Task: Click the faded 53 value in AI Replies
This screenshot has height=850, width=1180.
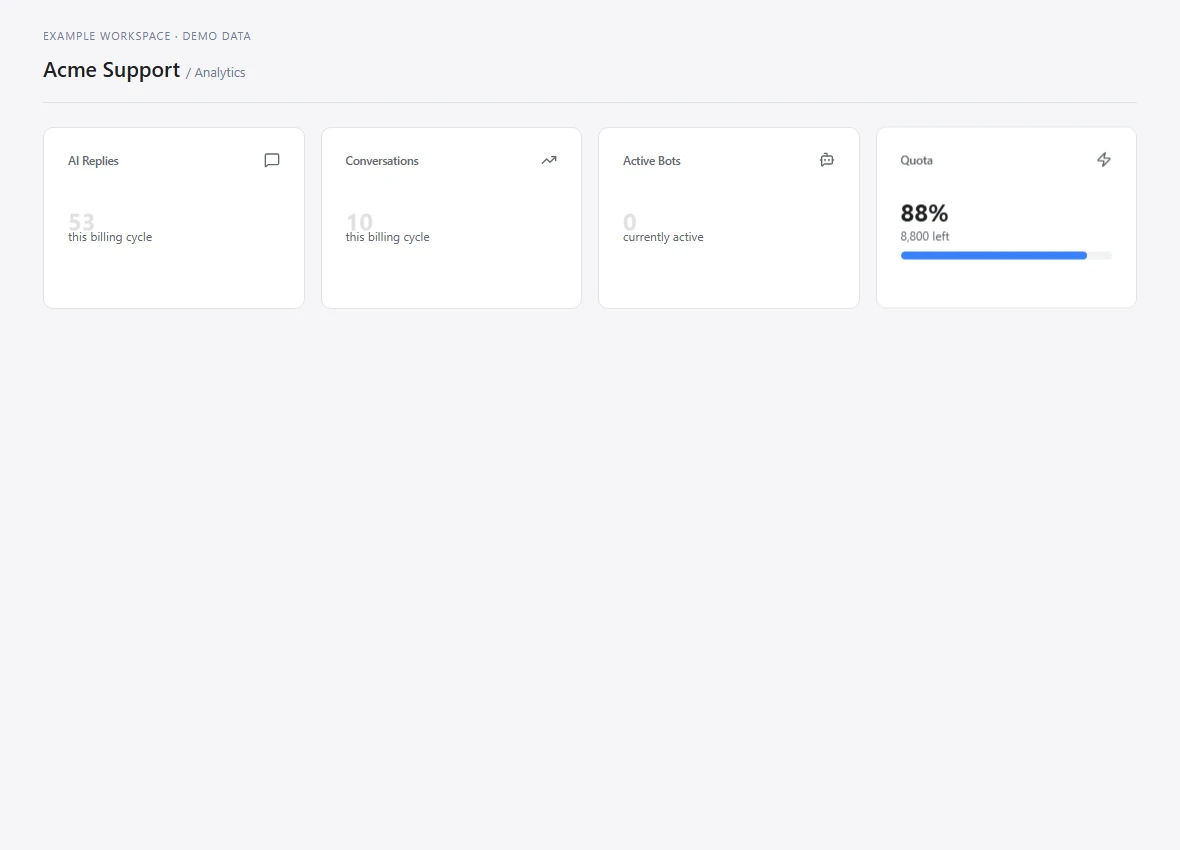Action: tap(81, 222)
